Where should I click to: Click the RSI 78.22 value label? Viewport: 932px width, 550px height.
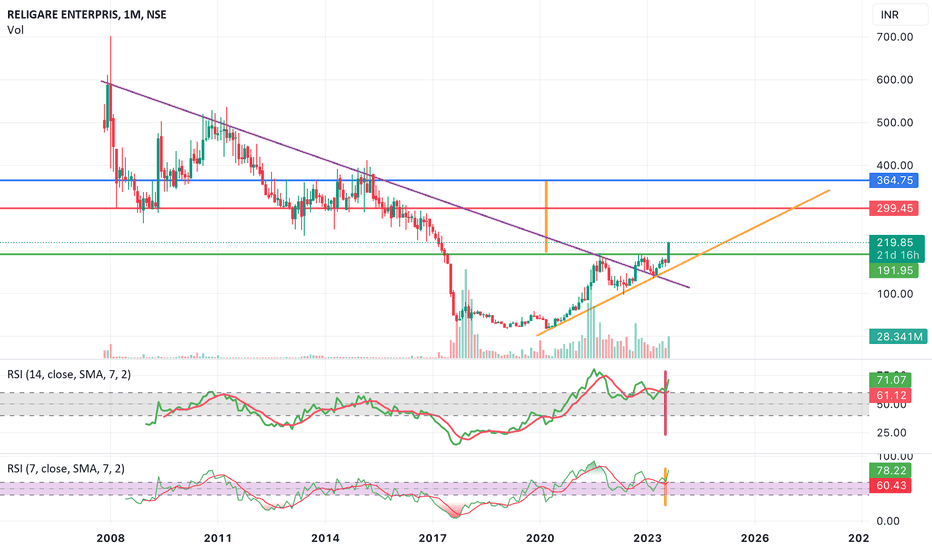click(x=890, y=470)
